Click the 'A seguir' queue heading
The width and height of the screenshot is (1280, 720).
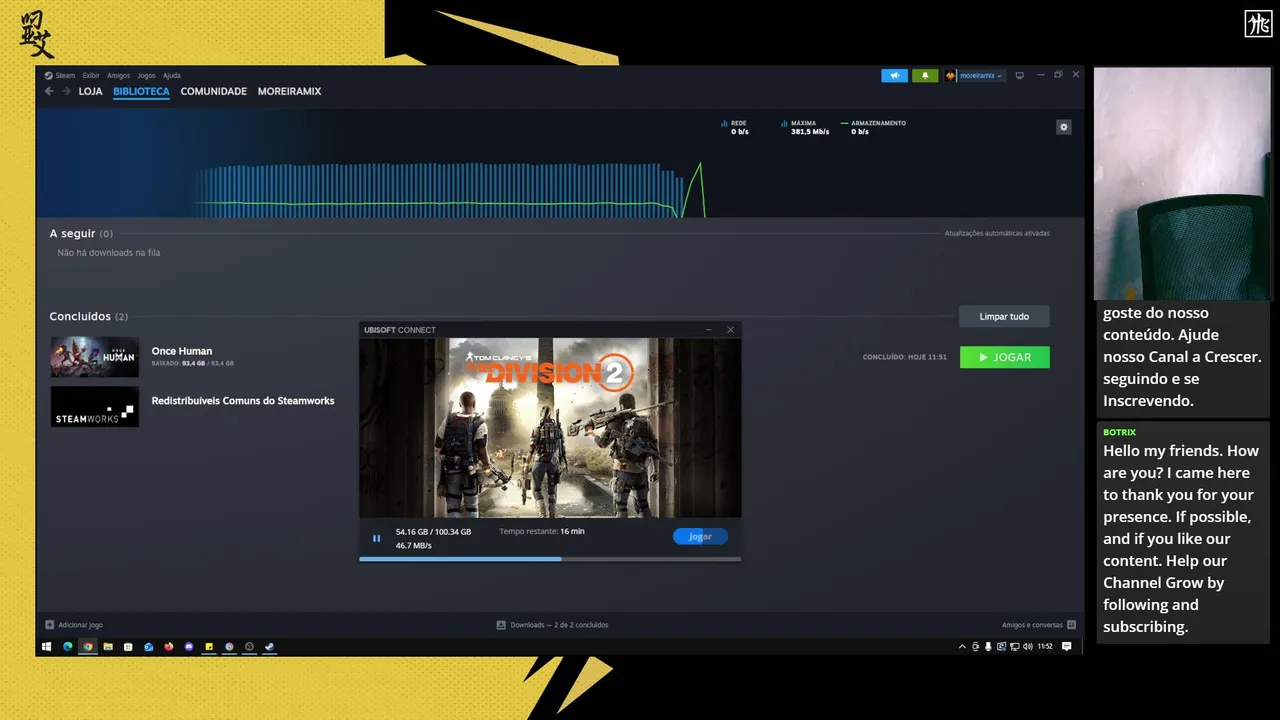[81, 233]
